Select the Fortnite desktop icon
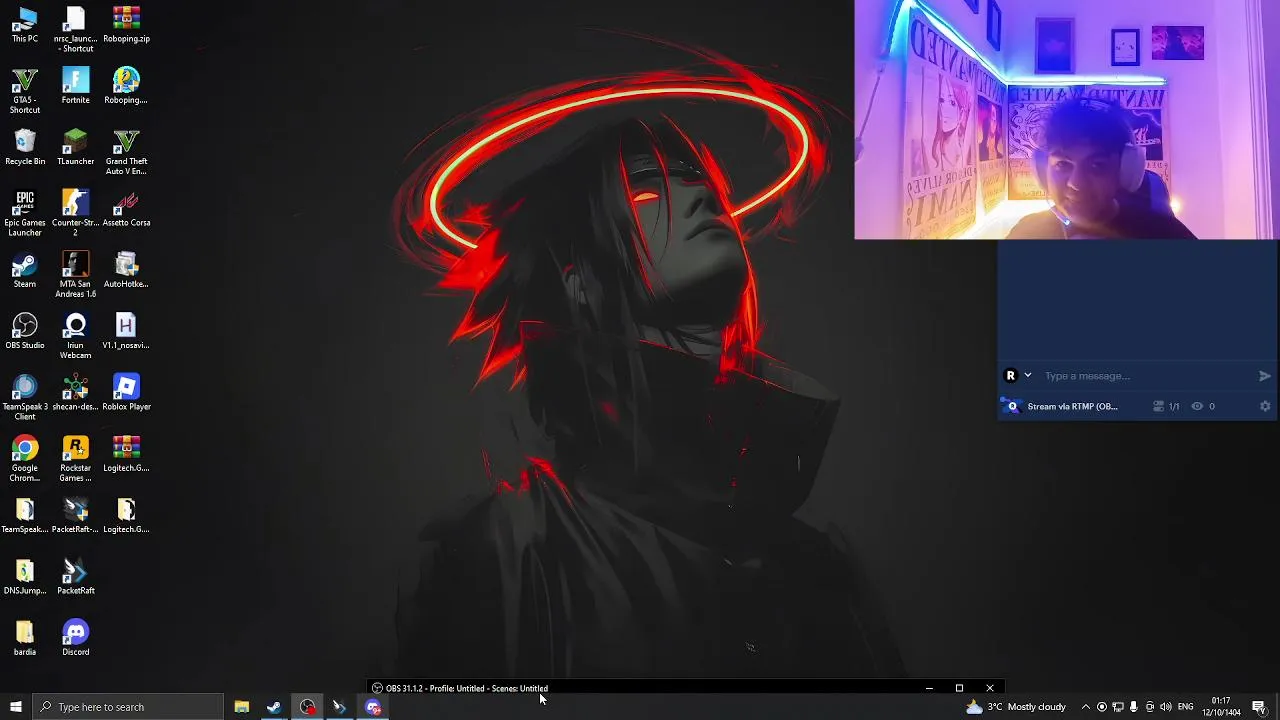The width and height of the screenshot is (1280, 720). [75, 87]
